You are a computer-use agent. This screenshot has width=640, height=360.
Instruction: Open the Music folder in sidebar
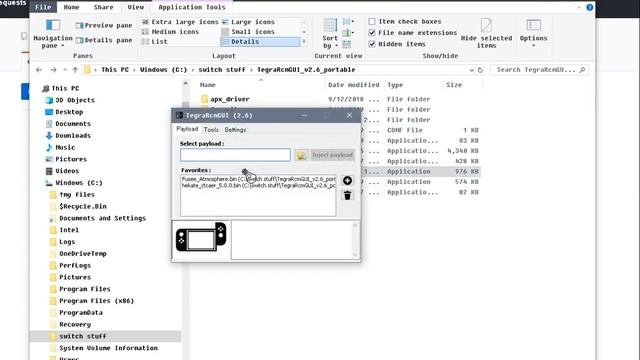pos(60,147)
